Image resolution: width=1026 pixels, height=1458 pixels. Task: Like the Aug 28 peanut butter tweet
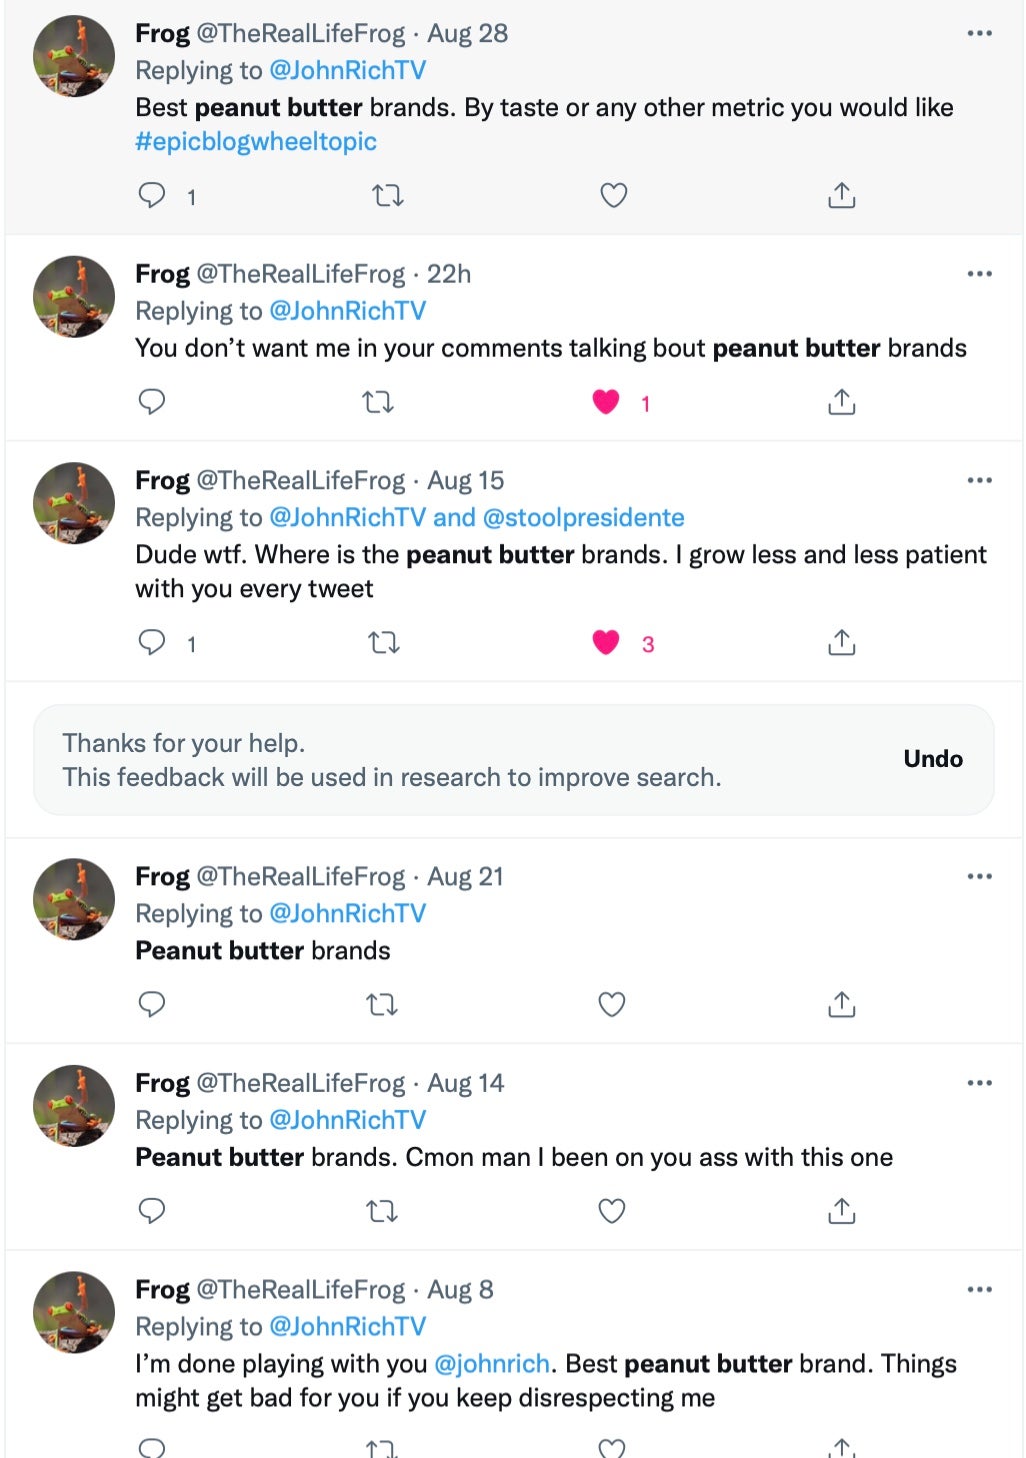613,195
